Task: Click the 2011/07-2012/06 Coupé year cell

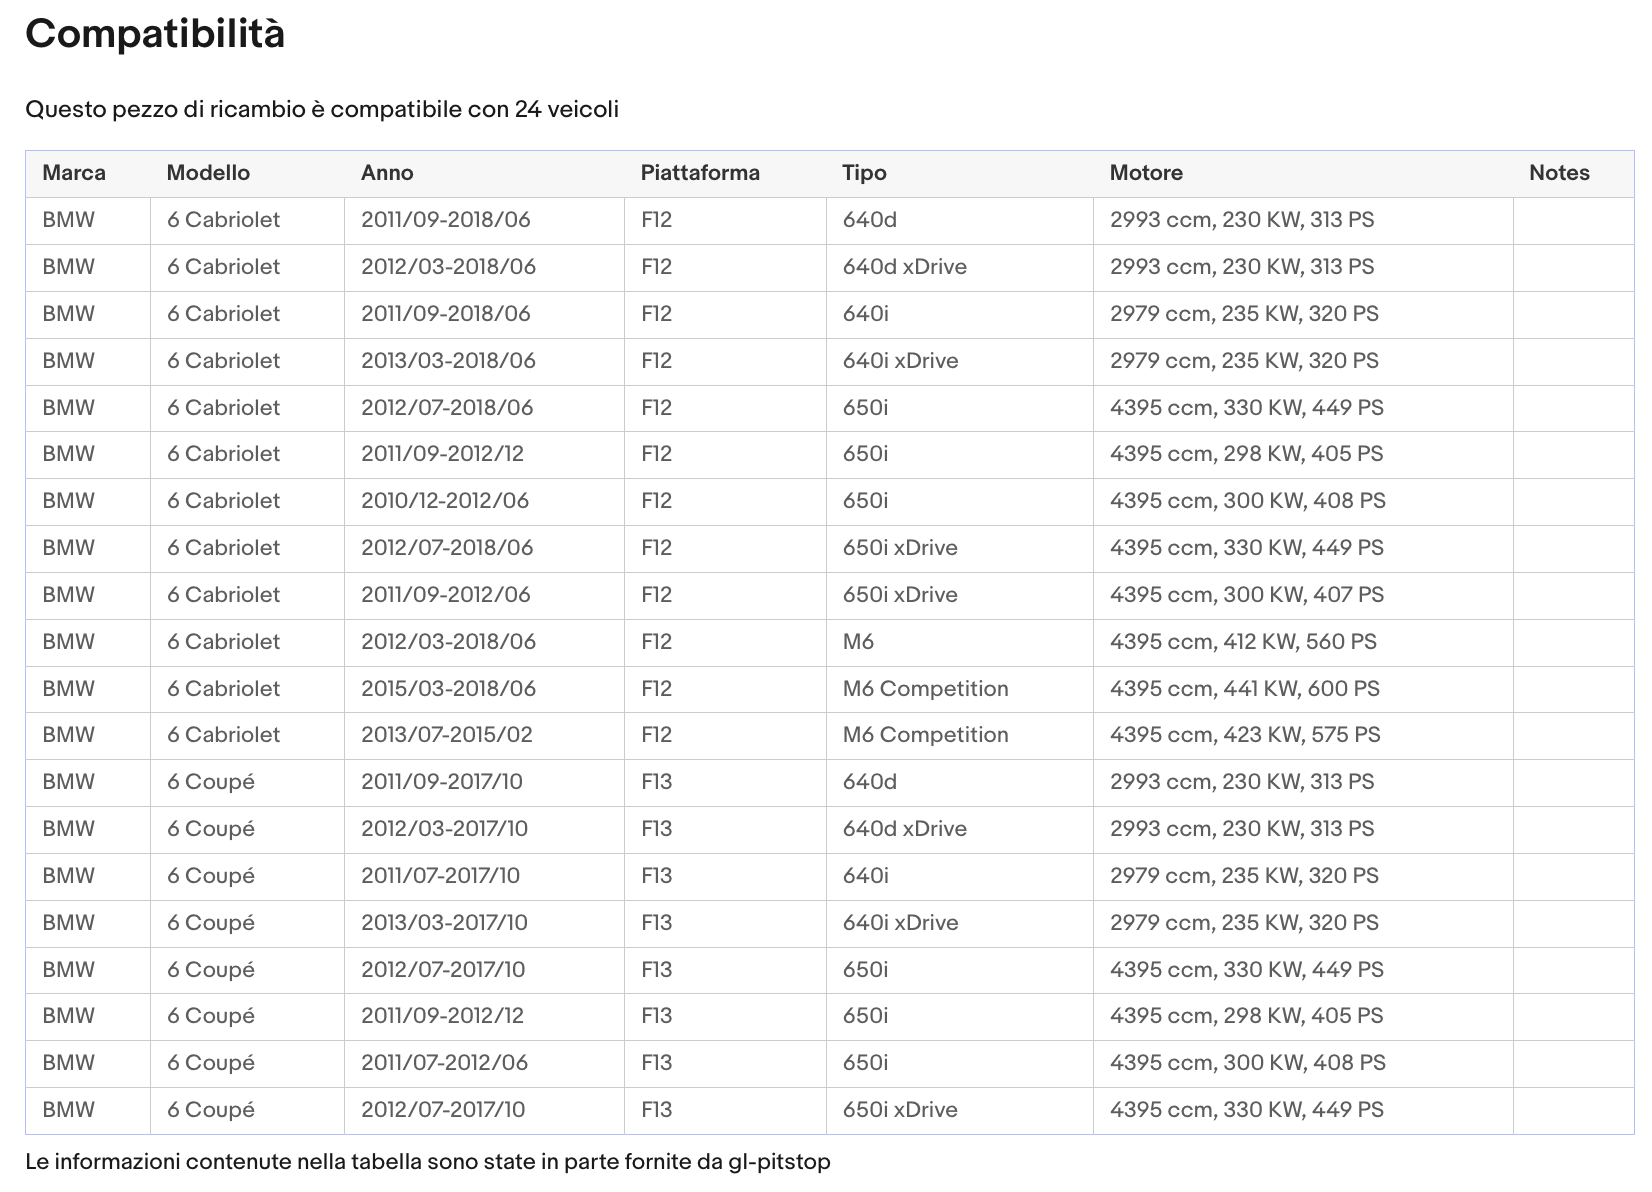Action: tap(485, 1063)
